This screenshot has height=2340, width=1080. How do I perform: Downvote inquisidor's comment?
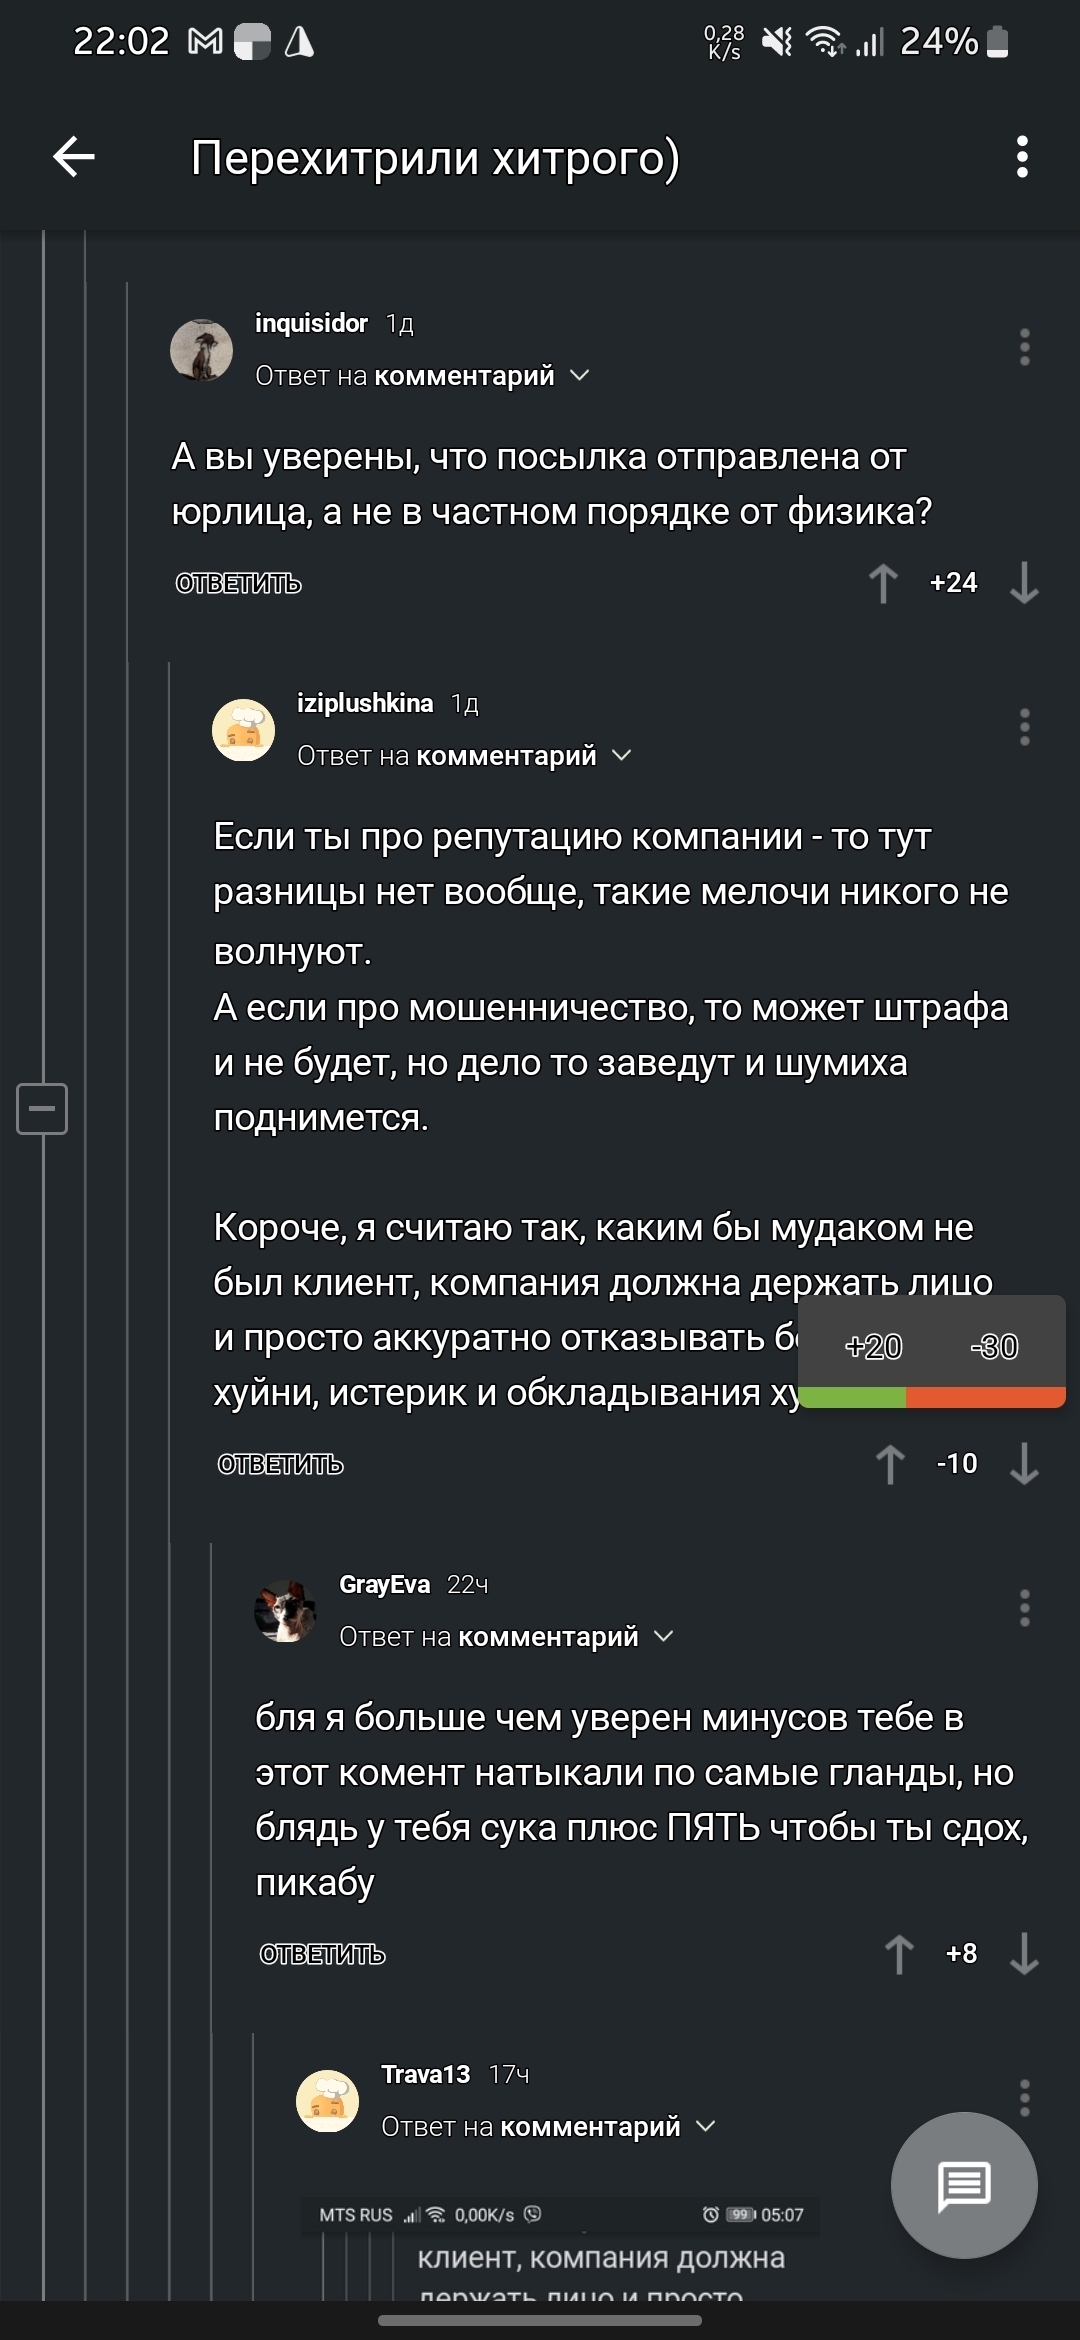[x=1024, y=583]
